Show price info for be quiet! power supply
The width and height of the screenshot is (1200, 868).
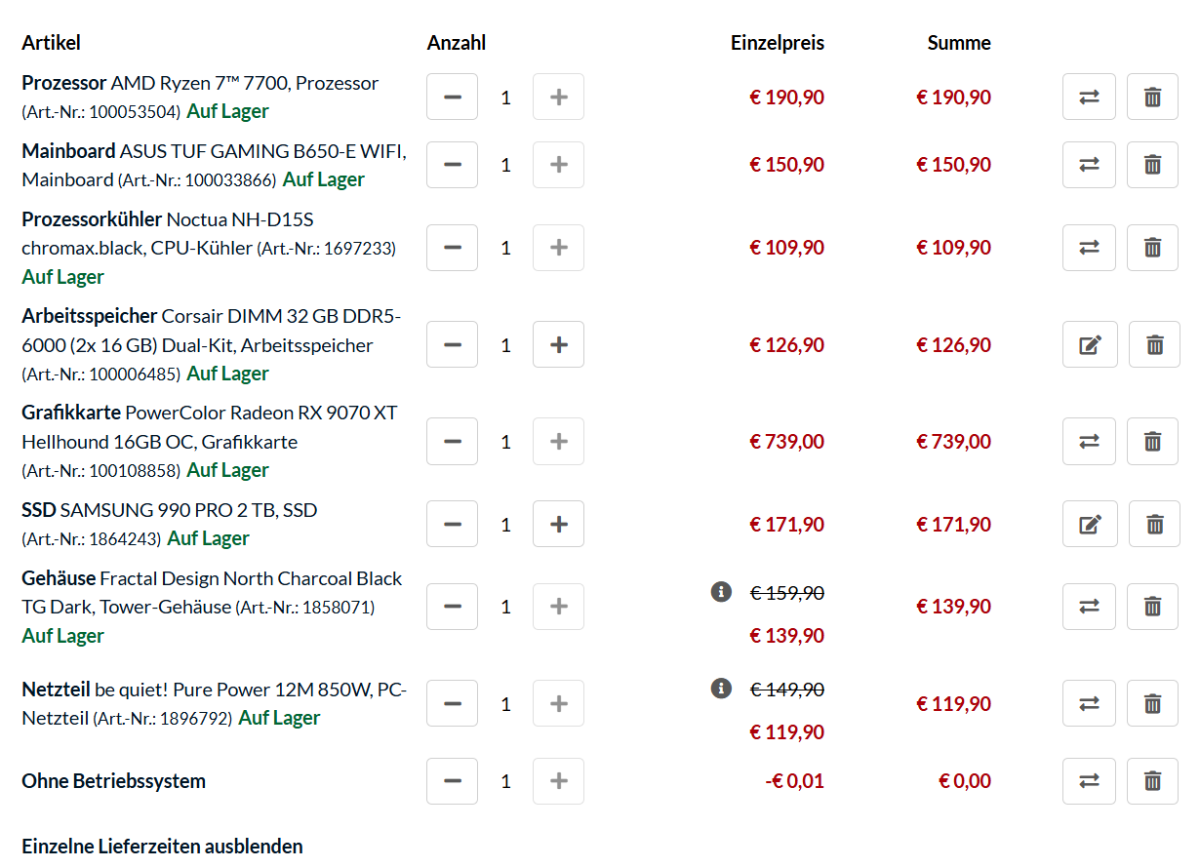click(720, 688)
